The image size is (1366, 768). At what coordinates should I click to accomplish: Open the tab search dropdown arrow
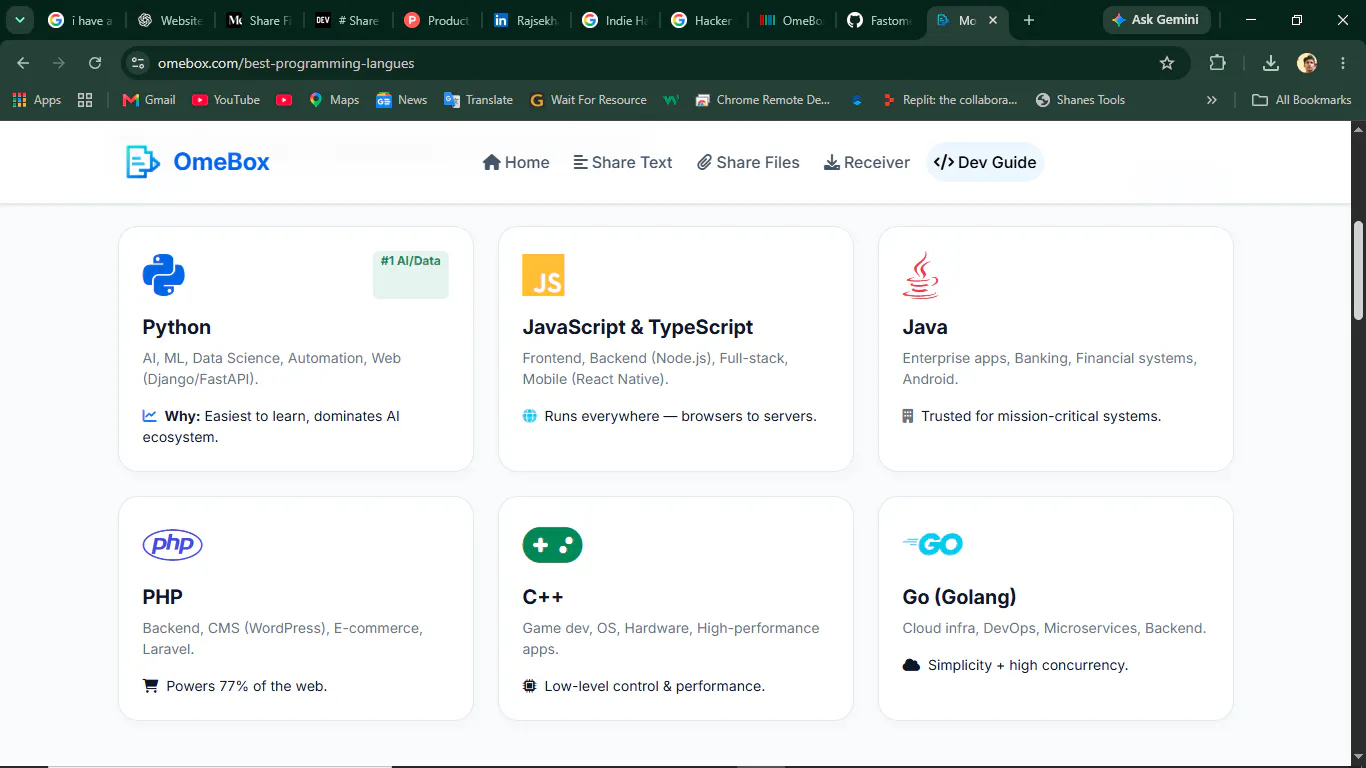(x=19, y=20)
